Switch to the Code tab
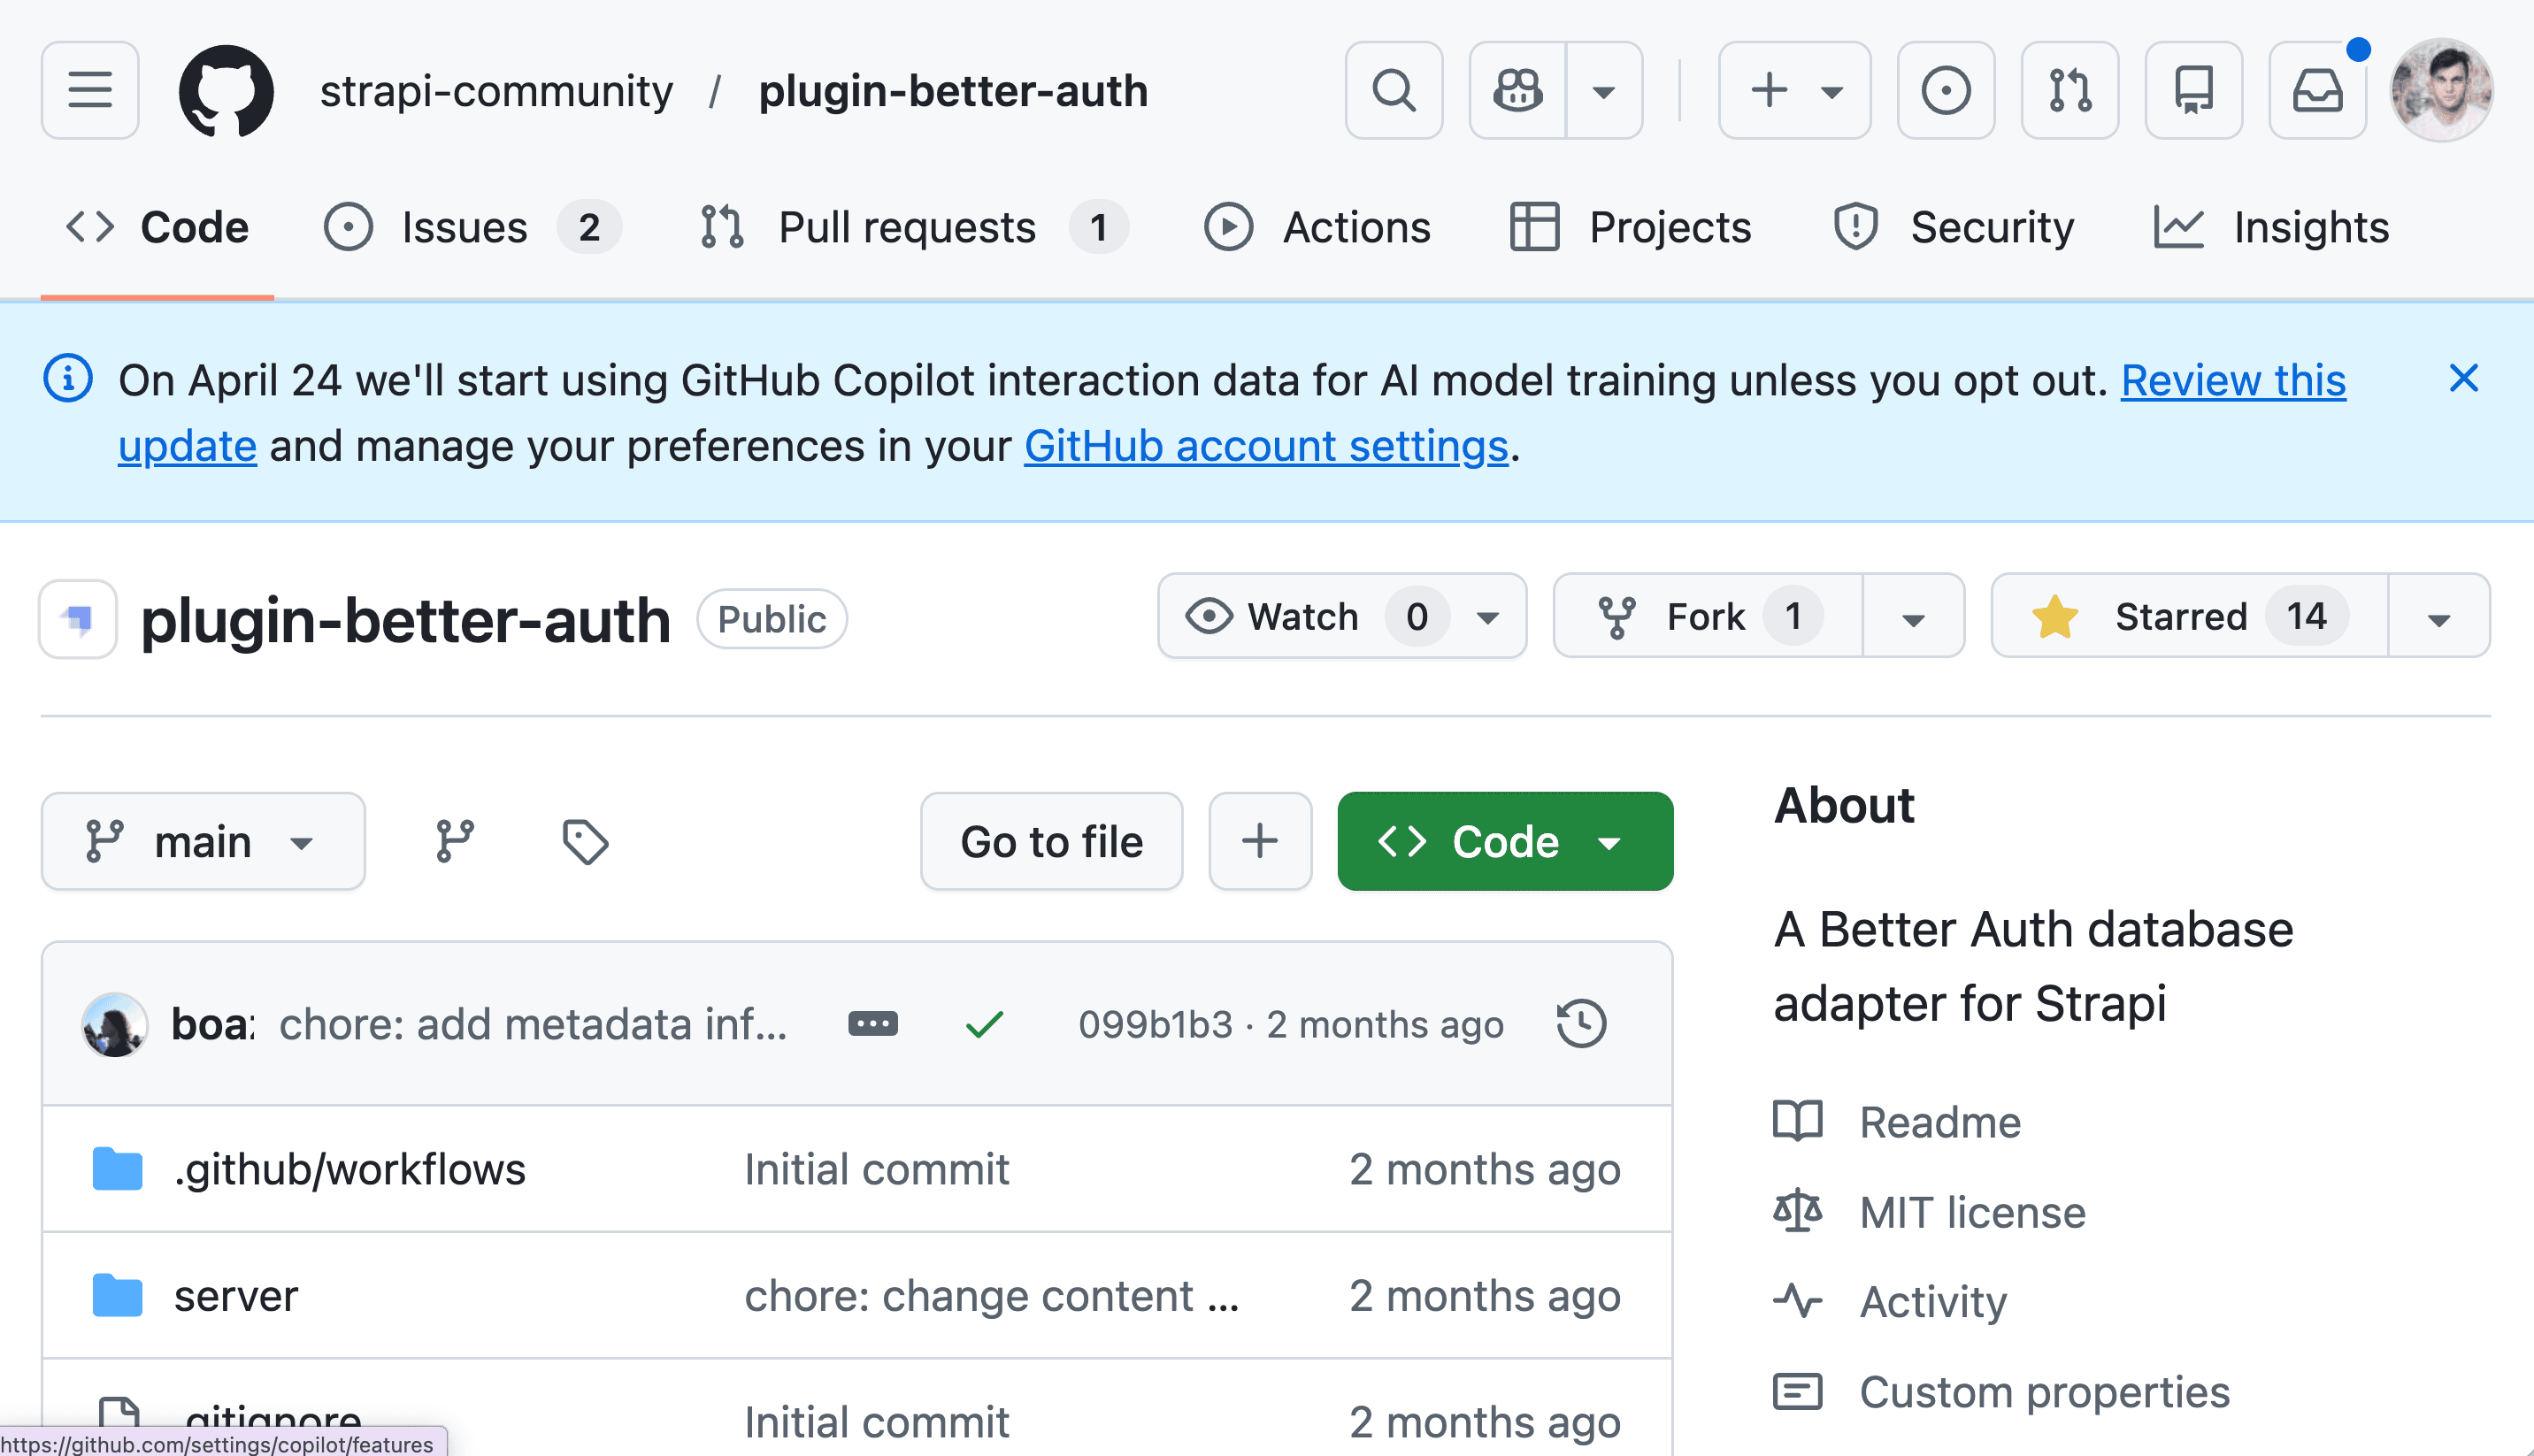 click(x=157, y=227)
